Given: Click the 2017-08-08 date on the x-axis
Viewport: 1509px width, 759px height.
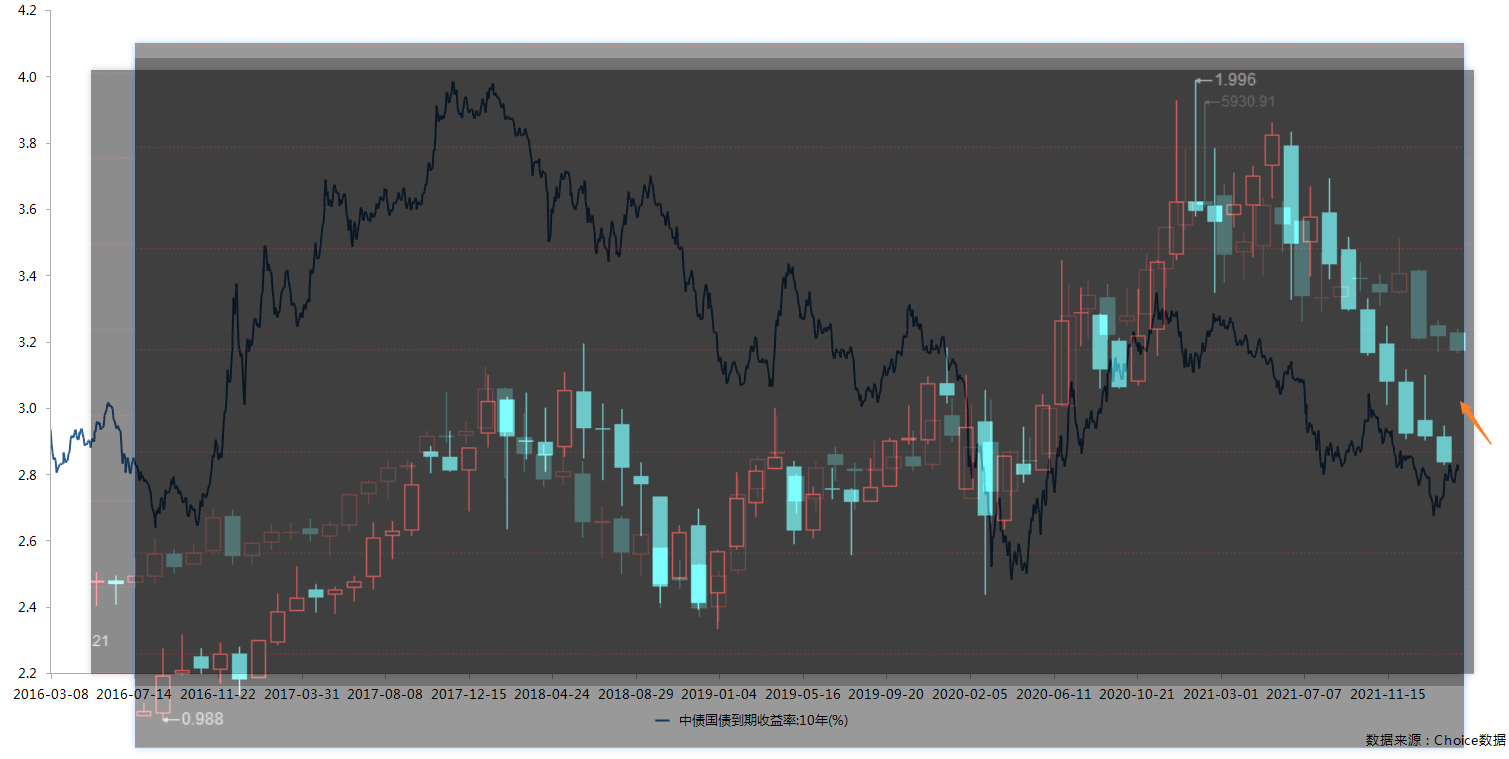Looking at the screenshot, I should tap(385, 692).
